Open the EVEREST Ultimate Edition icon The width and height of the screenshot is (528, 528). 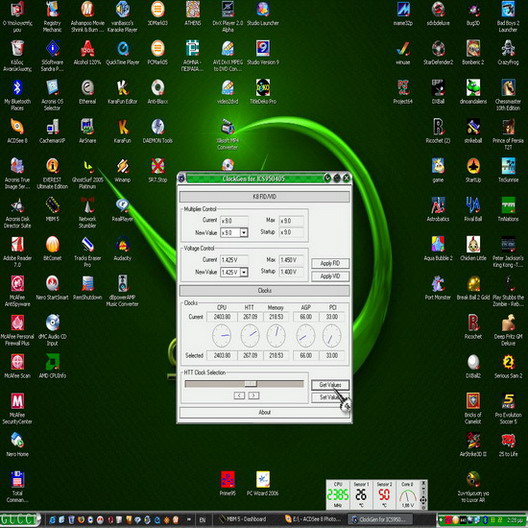click(x=53, y=173)
